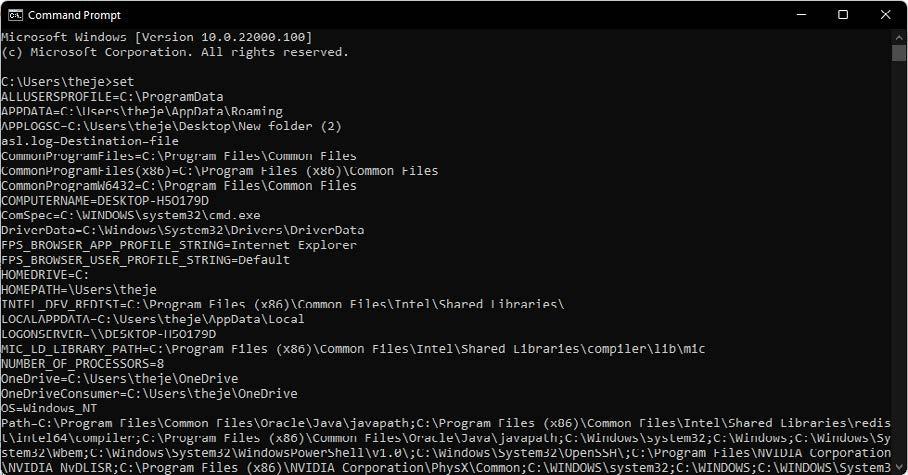Image resolution: width=908 pixels, height=475 pixels.
Task: Click the 'C:\Users\theje>set' prompt line
Action: (x=68, y=82)
